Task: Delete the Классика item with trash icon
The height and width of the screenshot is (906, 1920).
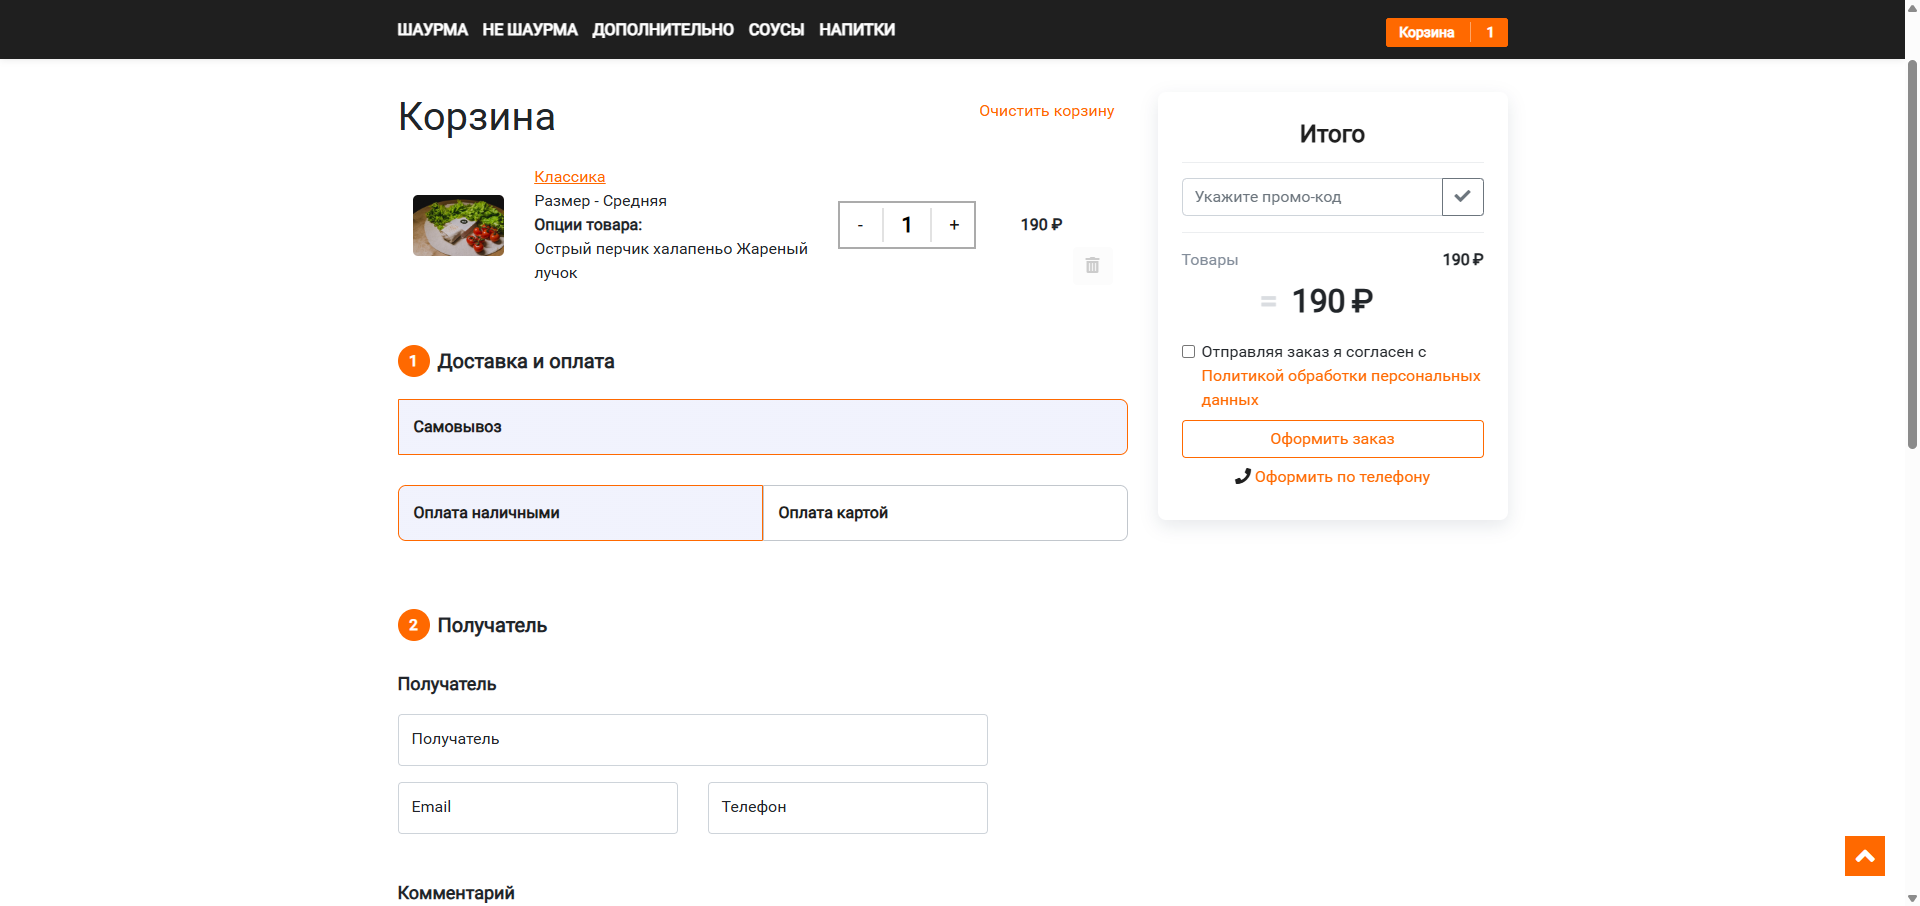Action: 1092,265
